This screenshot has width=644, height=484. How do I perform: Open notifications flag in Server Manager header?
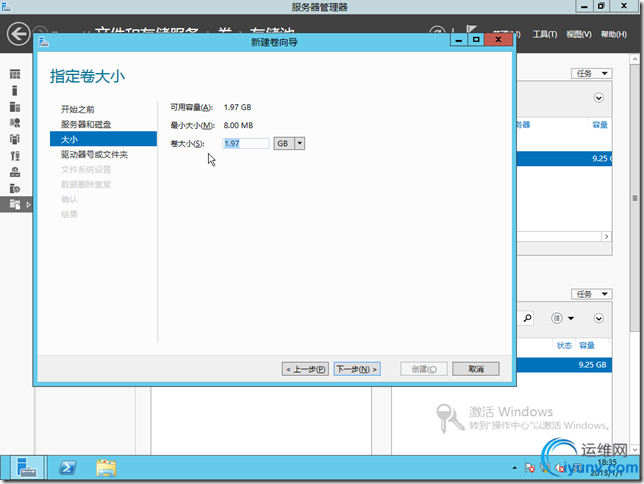coord(471,30)
